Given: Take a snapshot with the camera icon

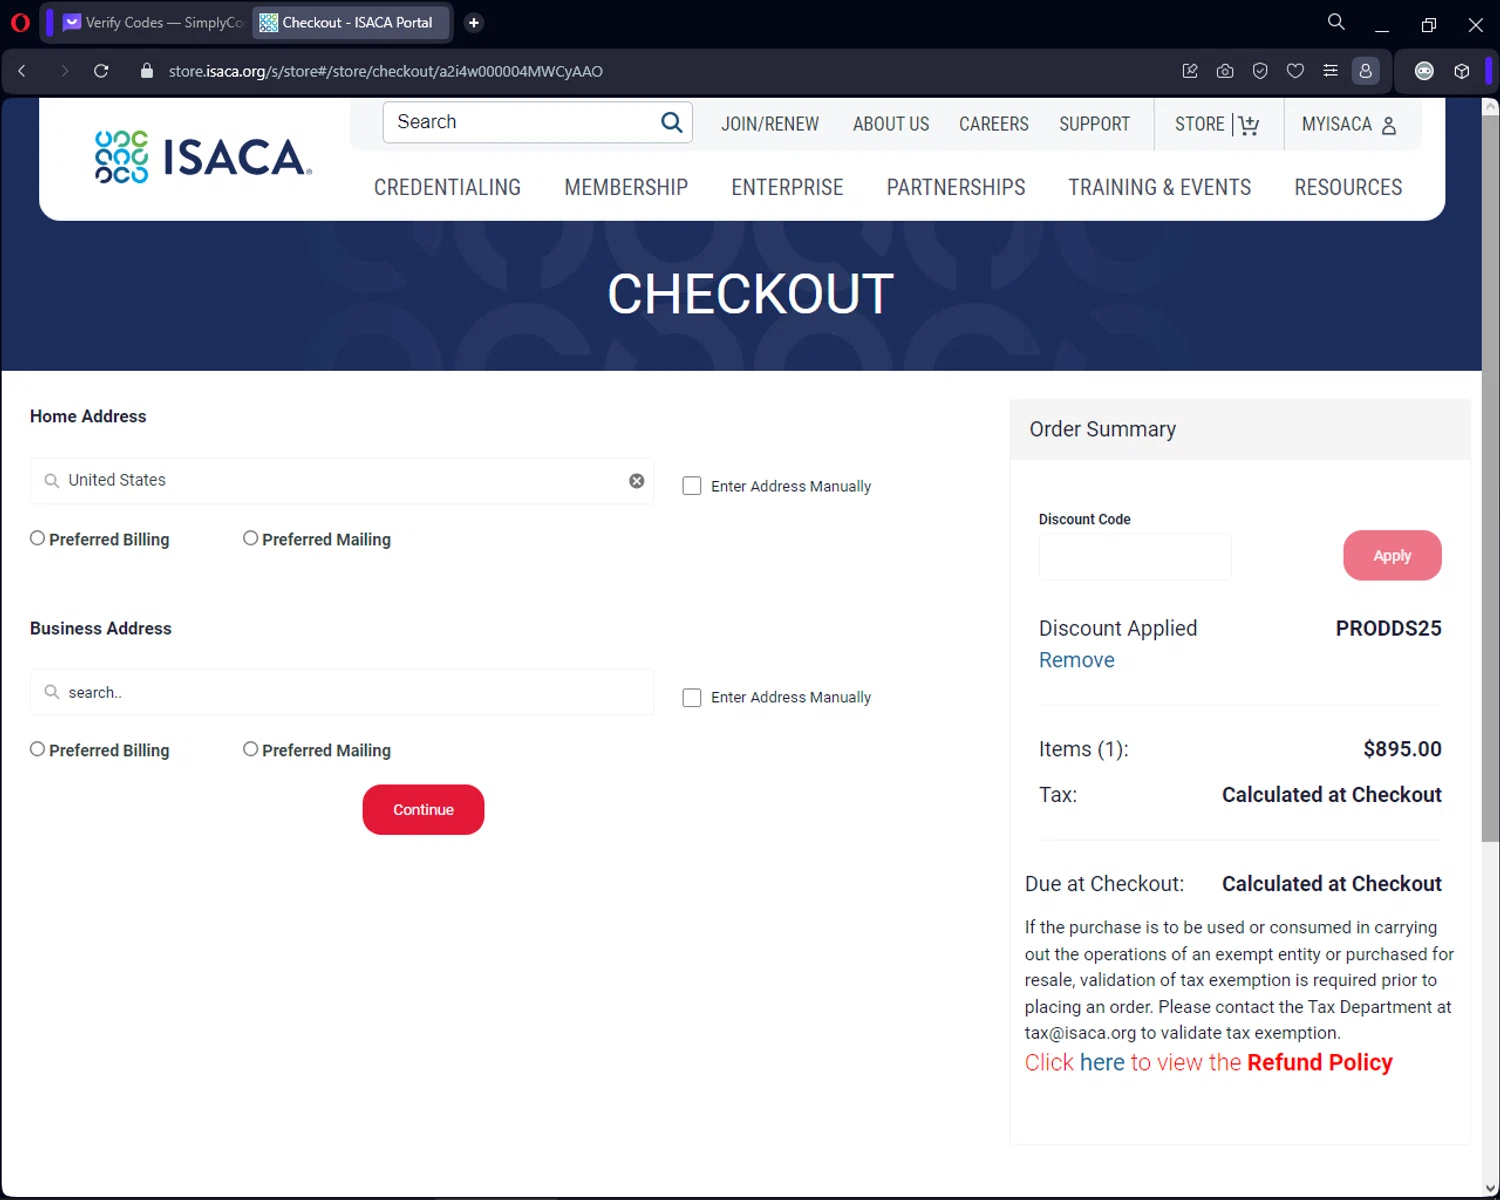Looking at the screenshot, I should (1225, 71).
